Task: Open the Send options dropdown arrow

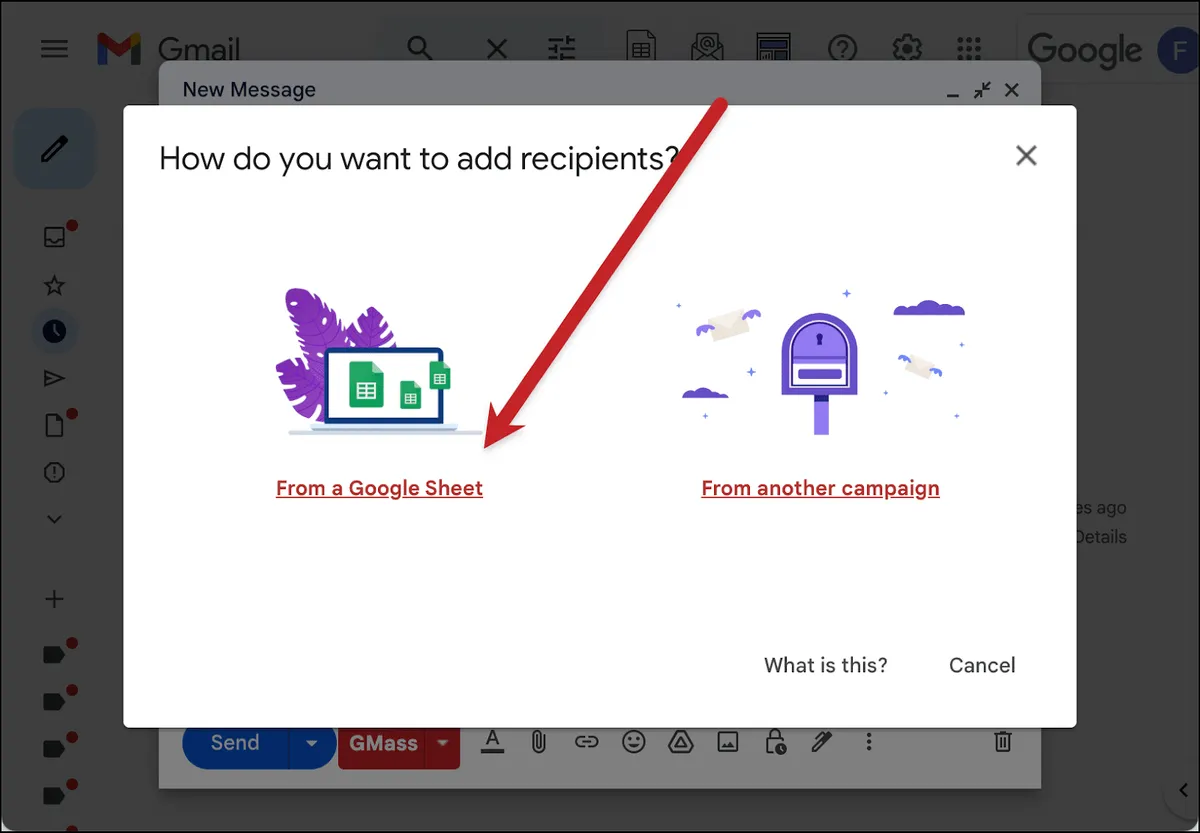Action: coord(312,743)
